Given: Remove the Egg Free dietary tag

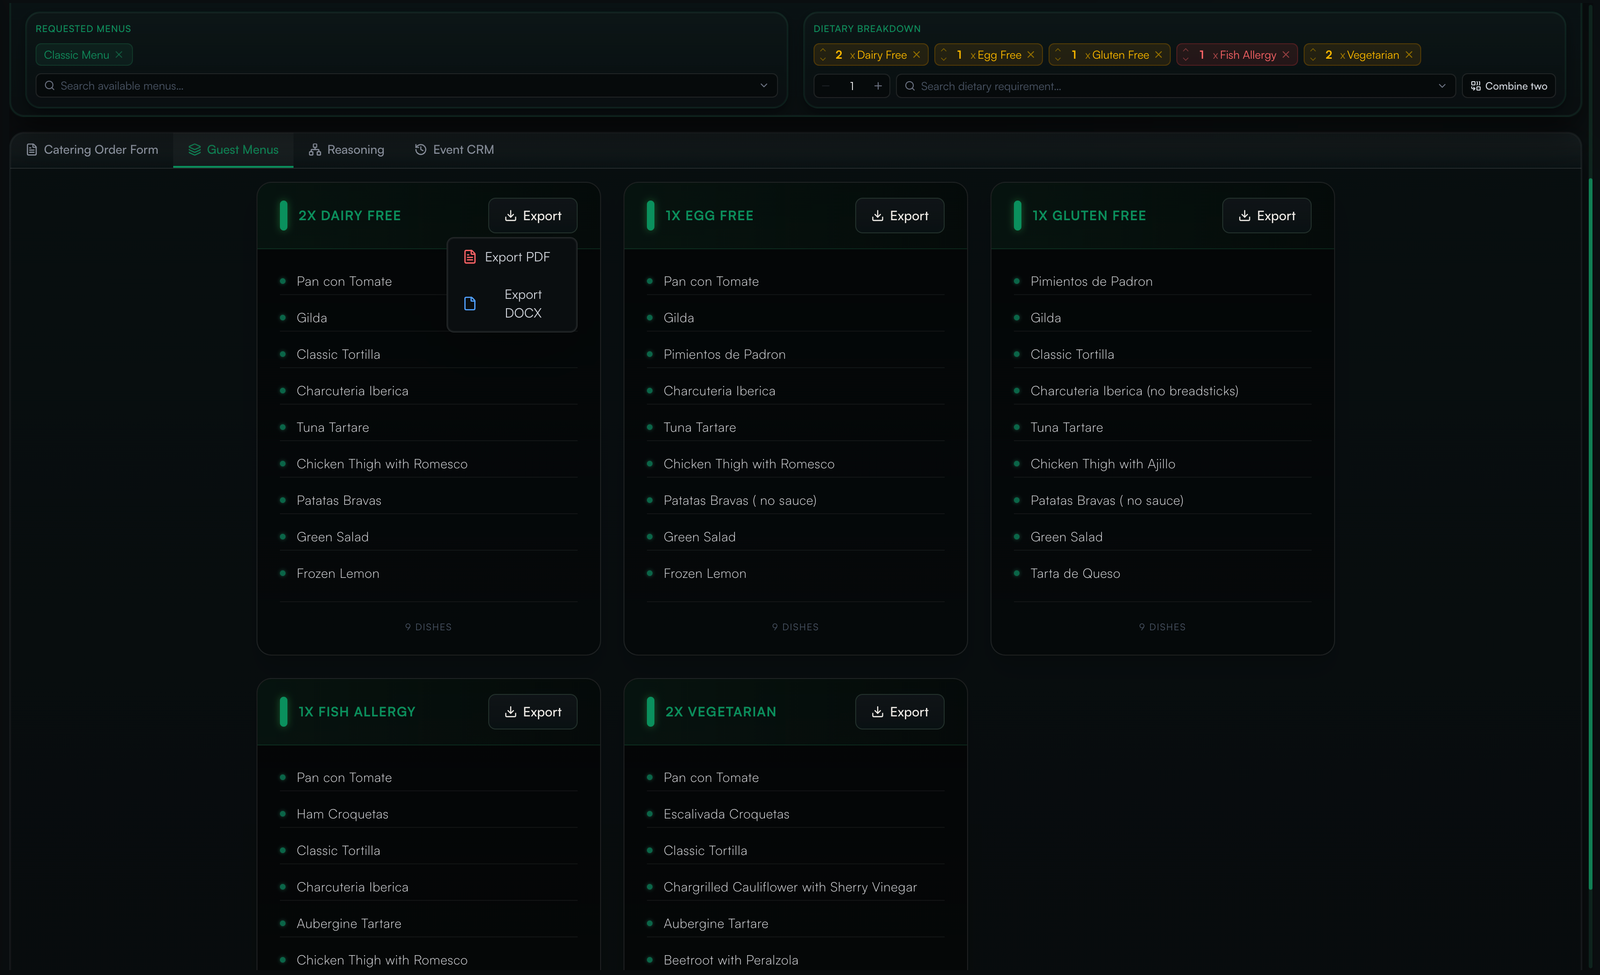Looking at the screenshot, I should [1031, 55].
